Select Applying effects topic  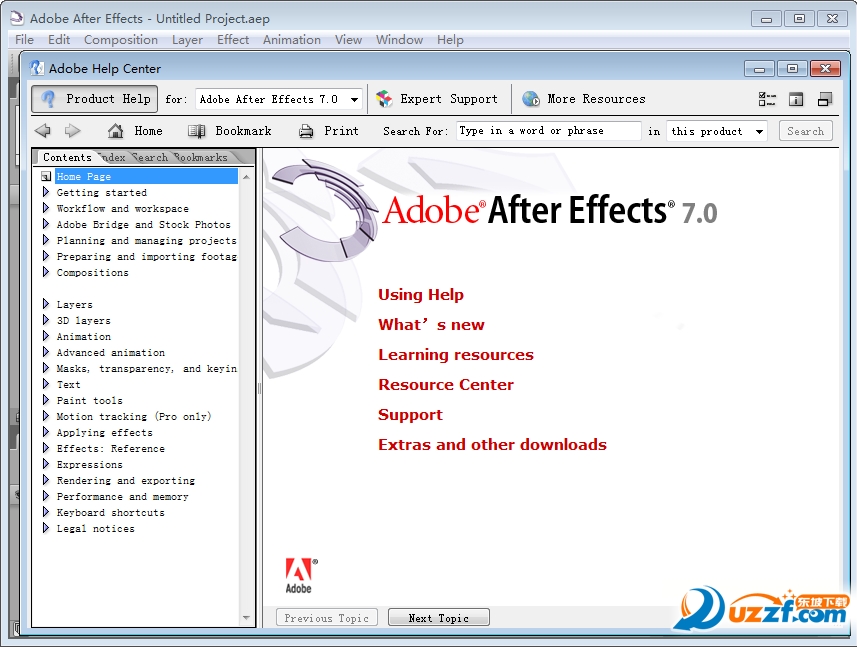pos(104,433)
